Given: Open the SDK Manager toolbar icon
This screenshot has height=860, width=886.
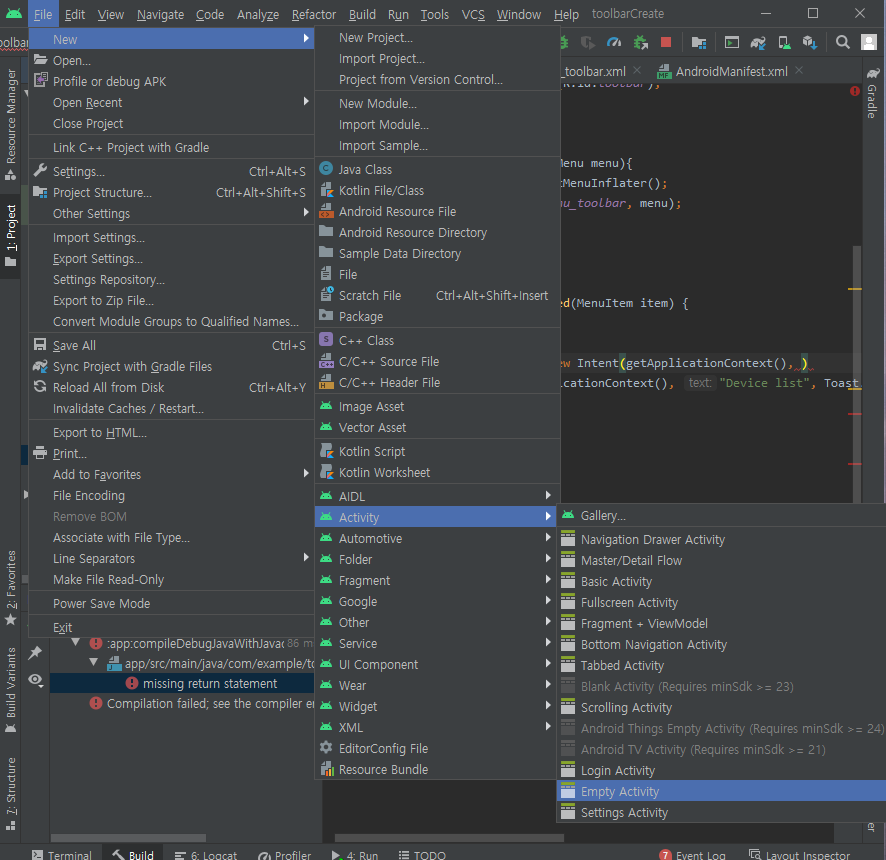Looking at the screenshot, I should [x=810, y=42].
